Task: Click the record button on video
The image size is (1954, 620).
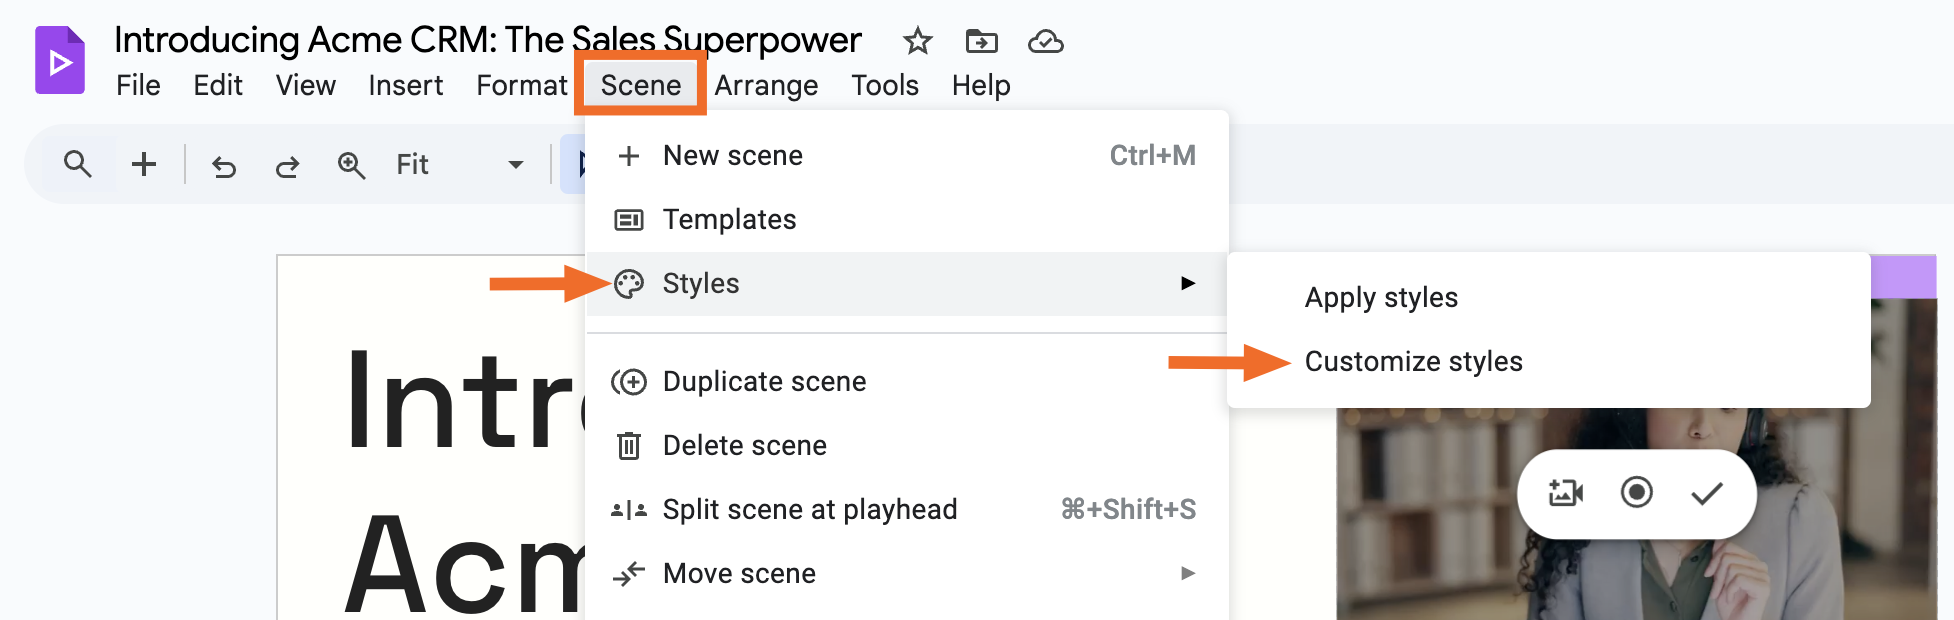Action: click(1637, 492)
